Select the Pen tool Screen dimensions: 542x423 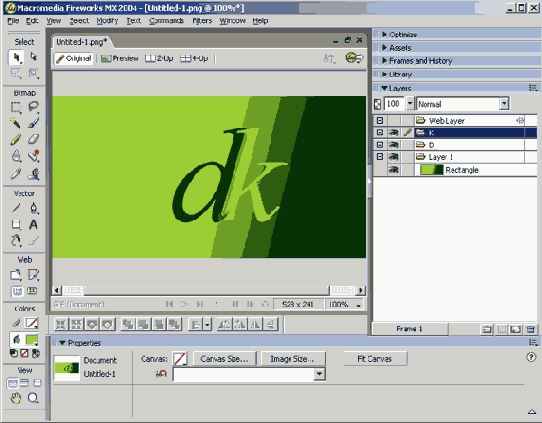[33, 208]
